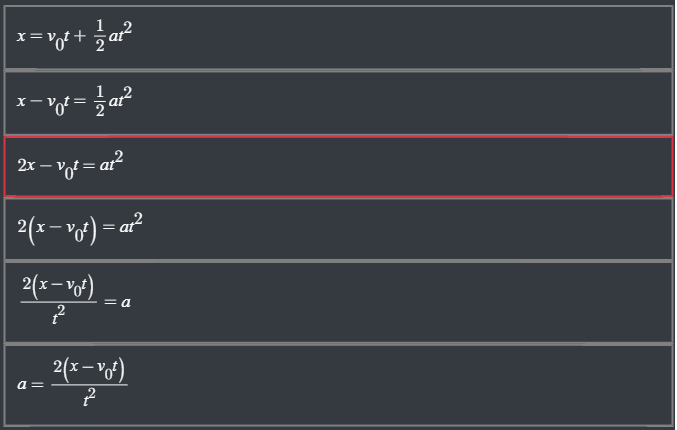Click the equals sign in the highlighted equation
Viewport: 677px width, 430px height.
coord(88,164)
